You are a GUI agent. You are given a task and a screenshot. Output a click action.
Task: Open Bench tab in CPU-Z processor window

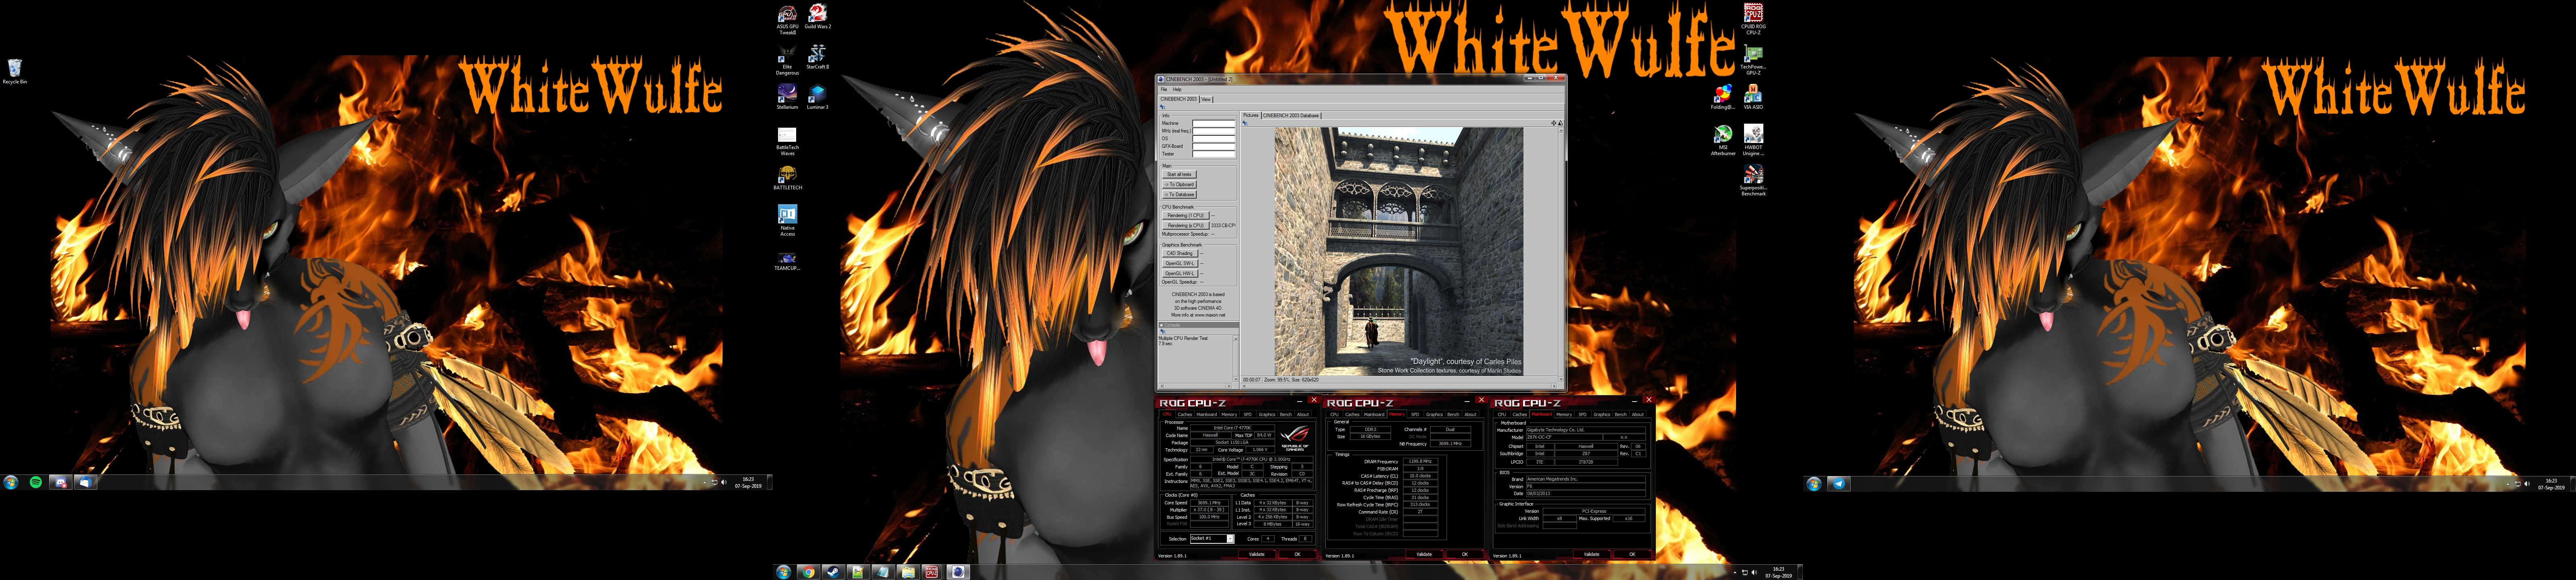pos(1286,415)
